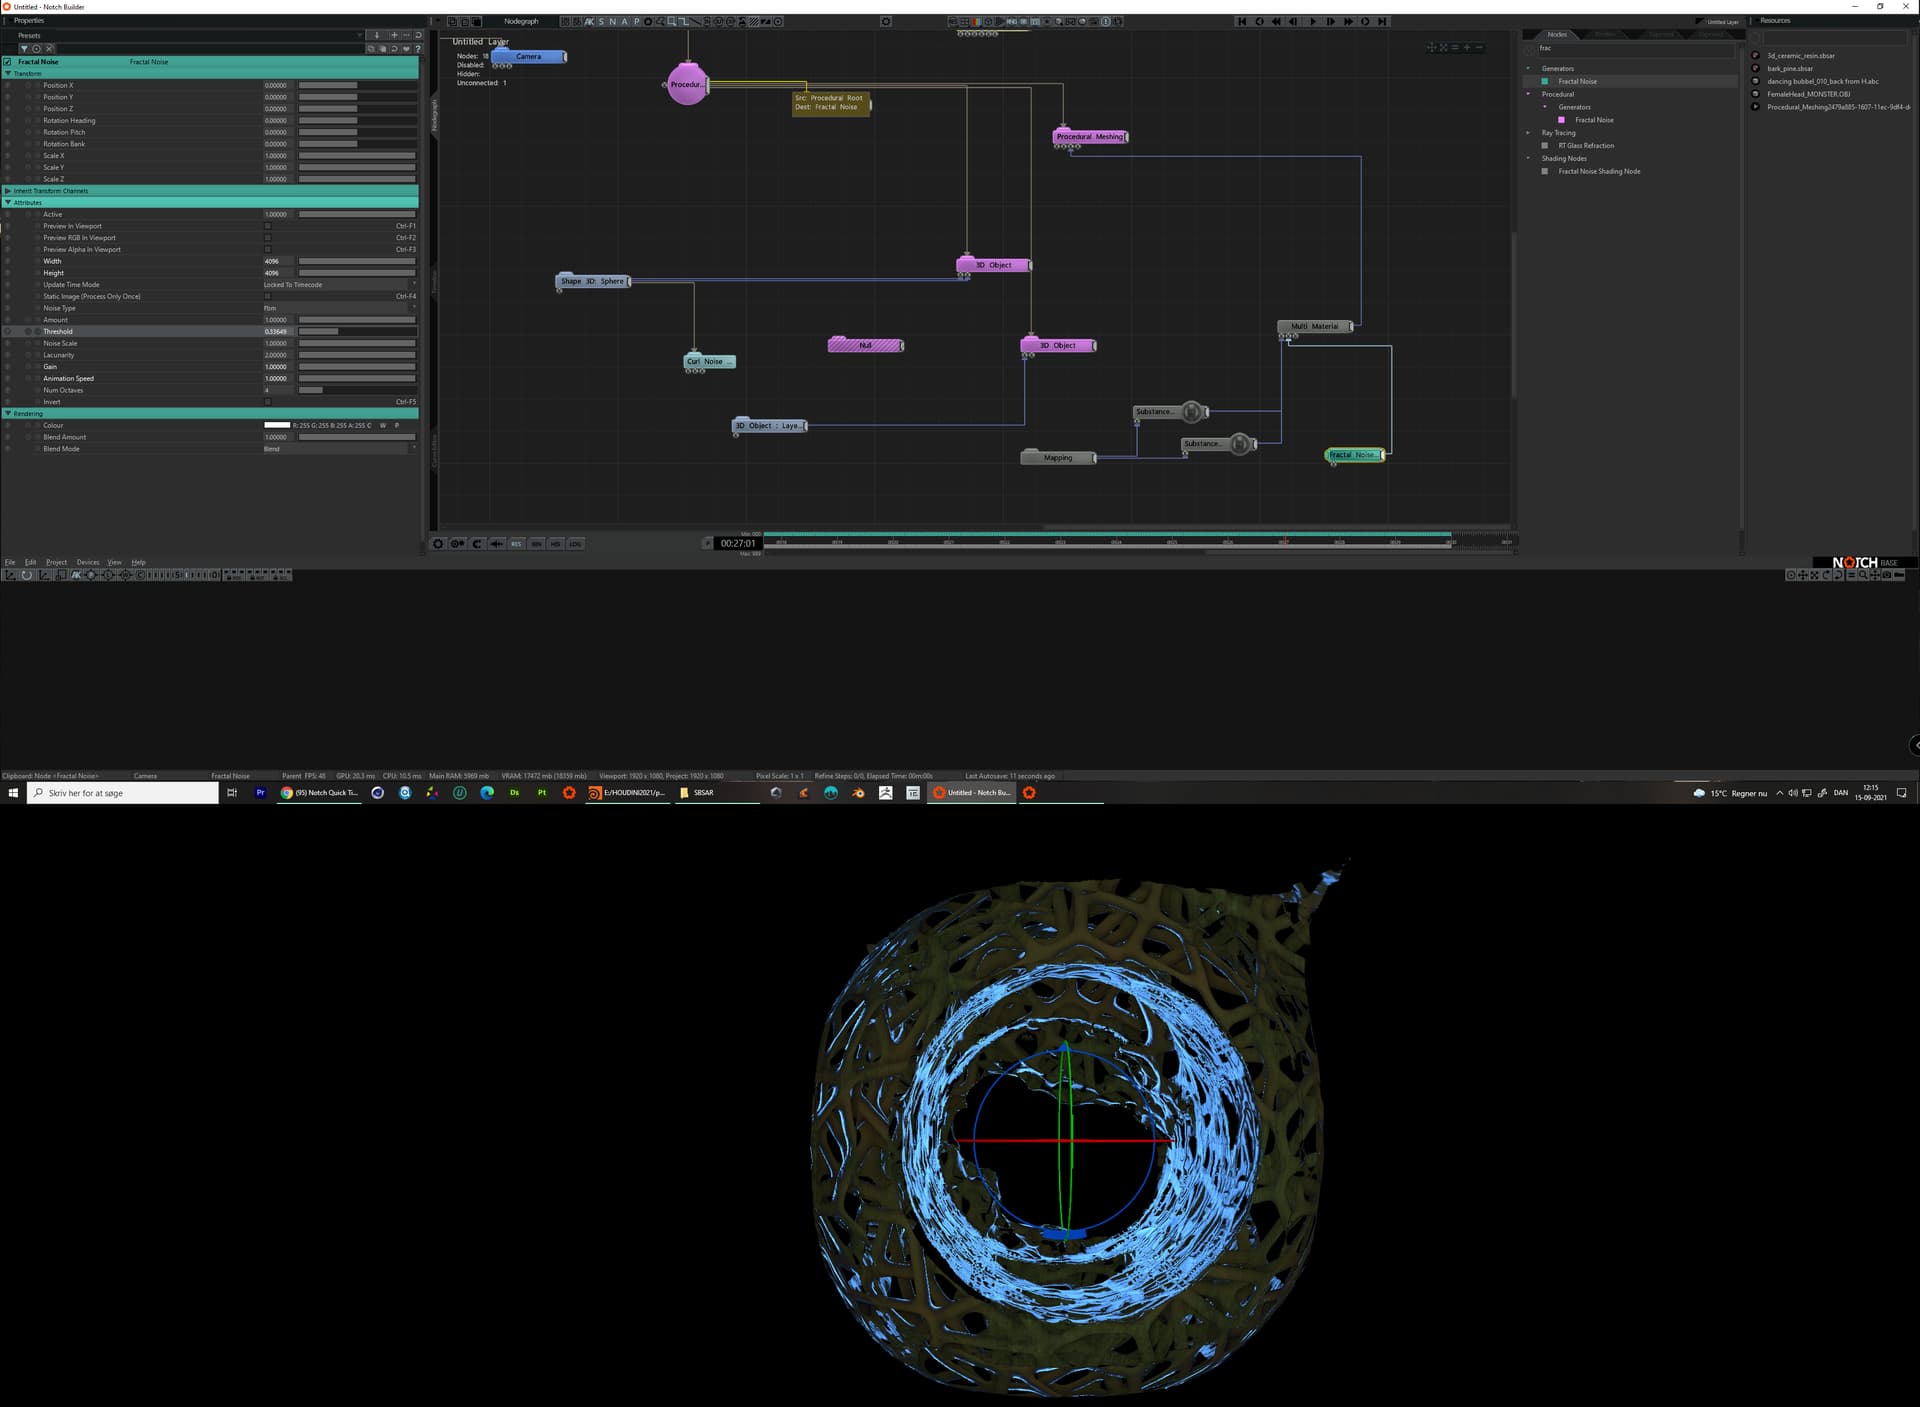Select the Mapping node
Image resolution: width=1920 pixels, height=1407 pixels.
click(x=1058, y=457)
